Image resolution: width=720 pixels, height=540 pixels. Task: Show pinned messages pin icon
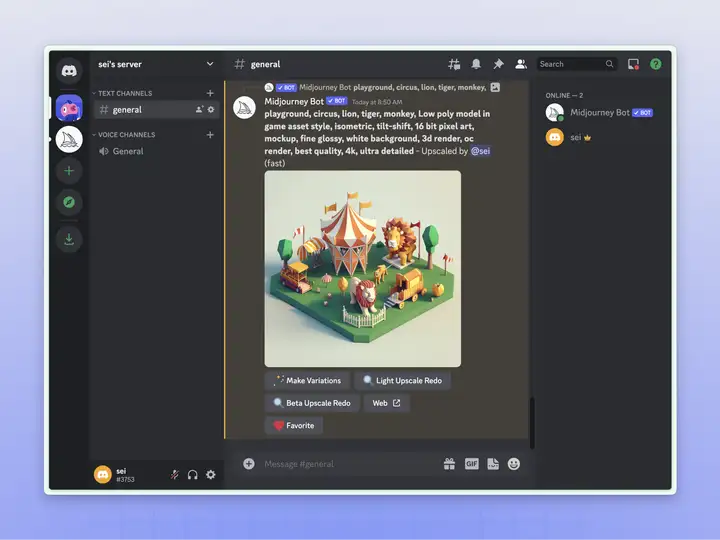click(498, 64)
